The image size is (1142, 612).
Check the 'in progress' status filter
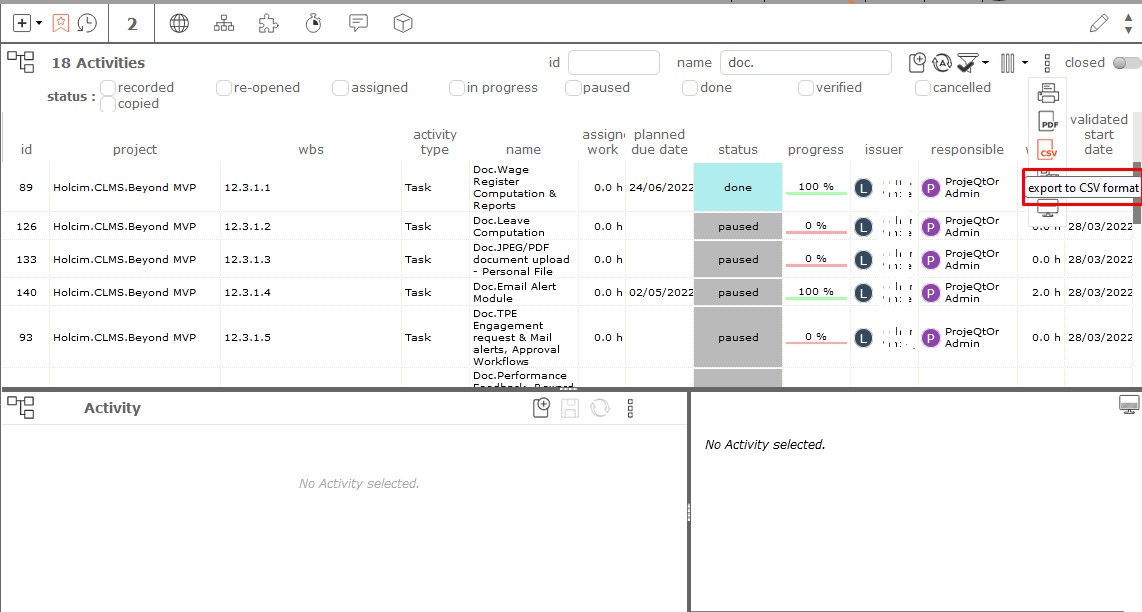(457, 88)
